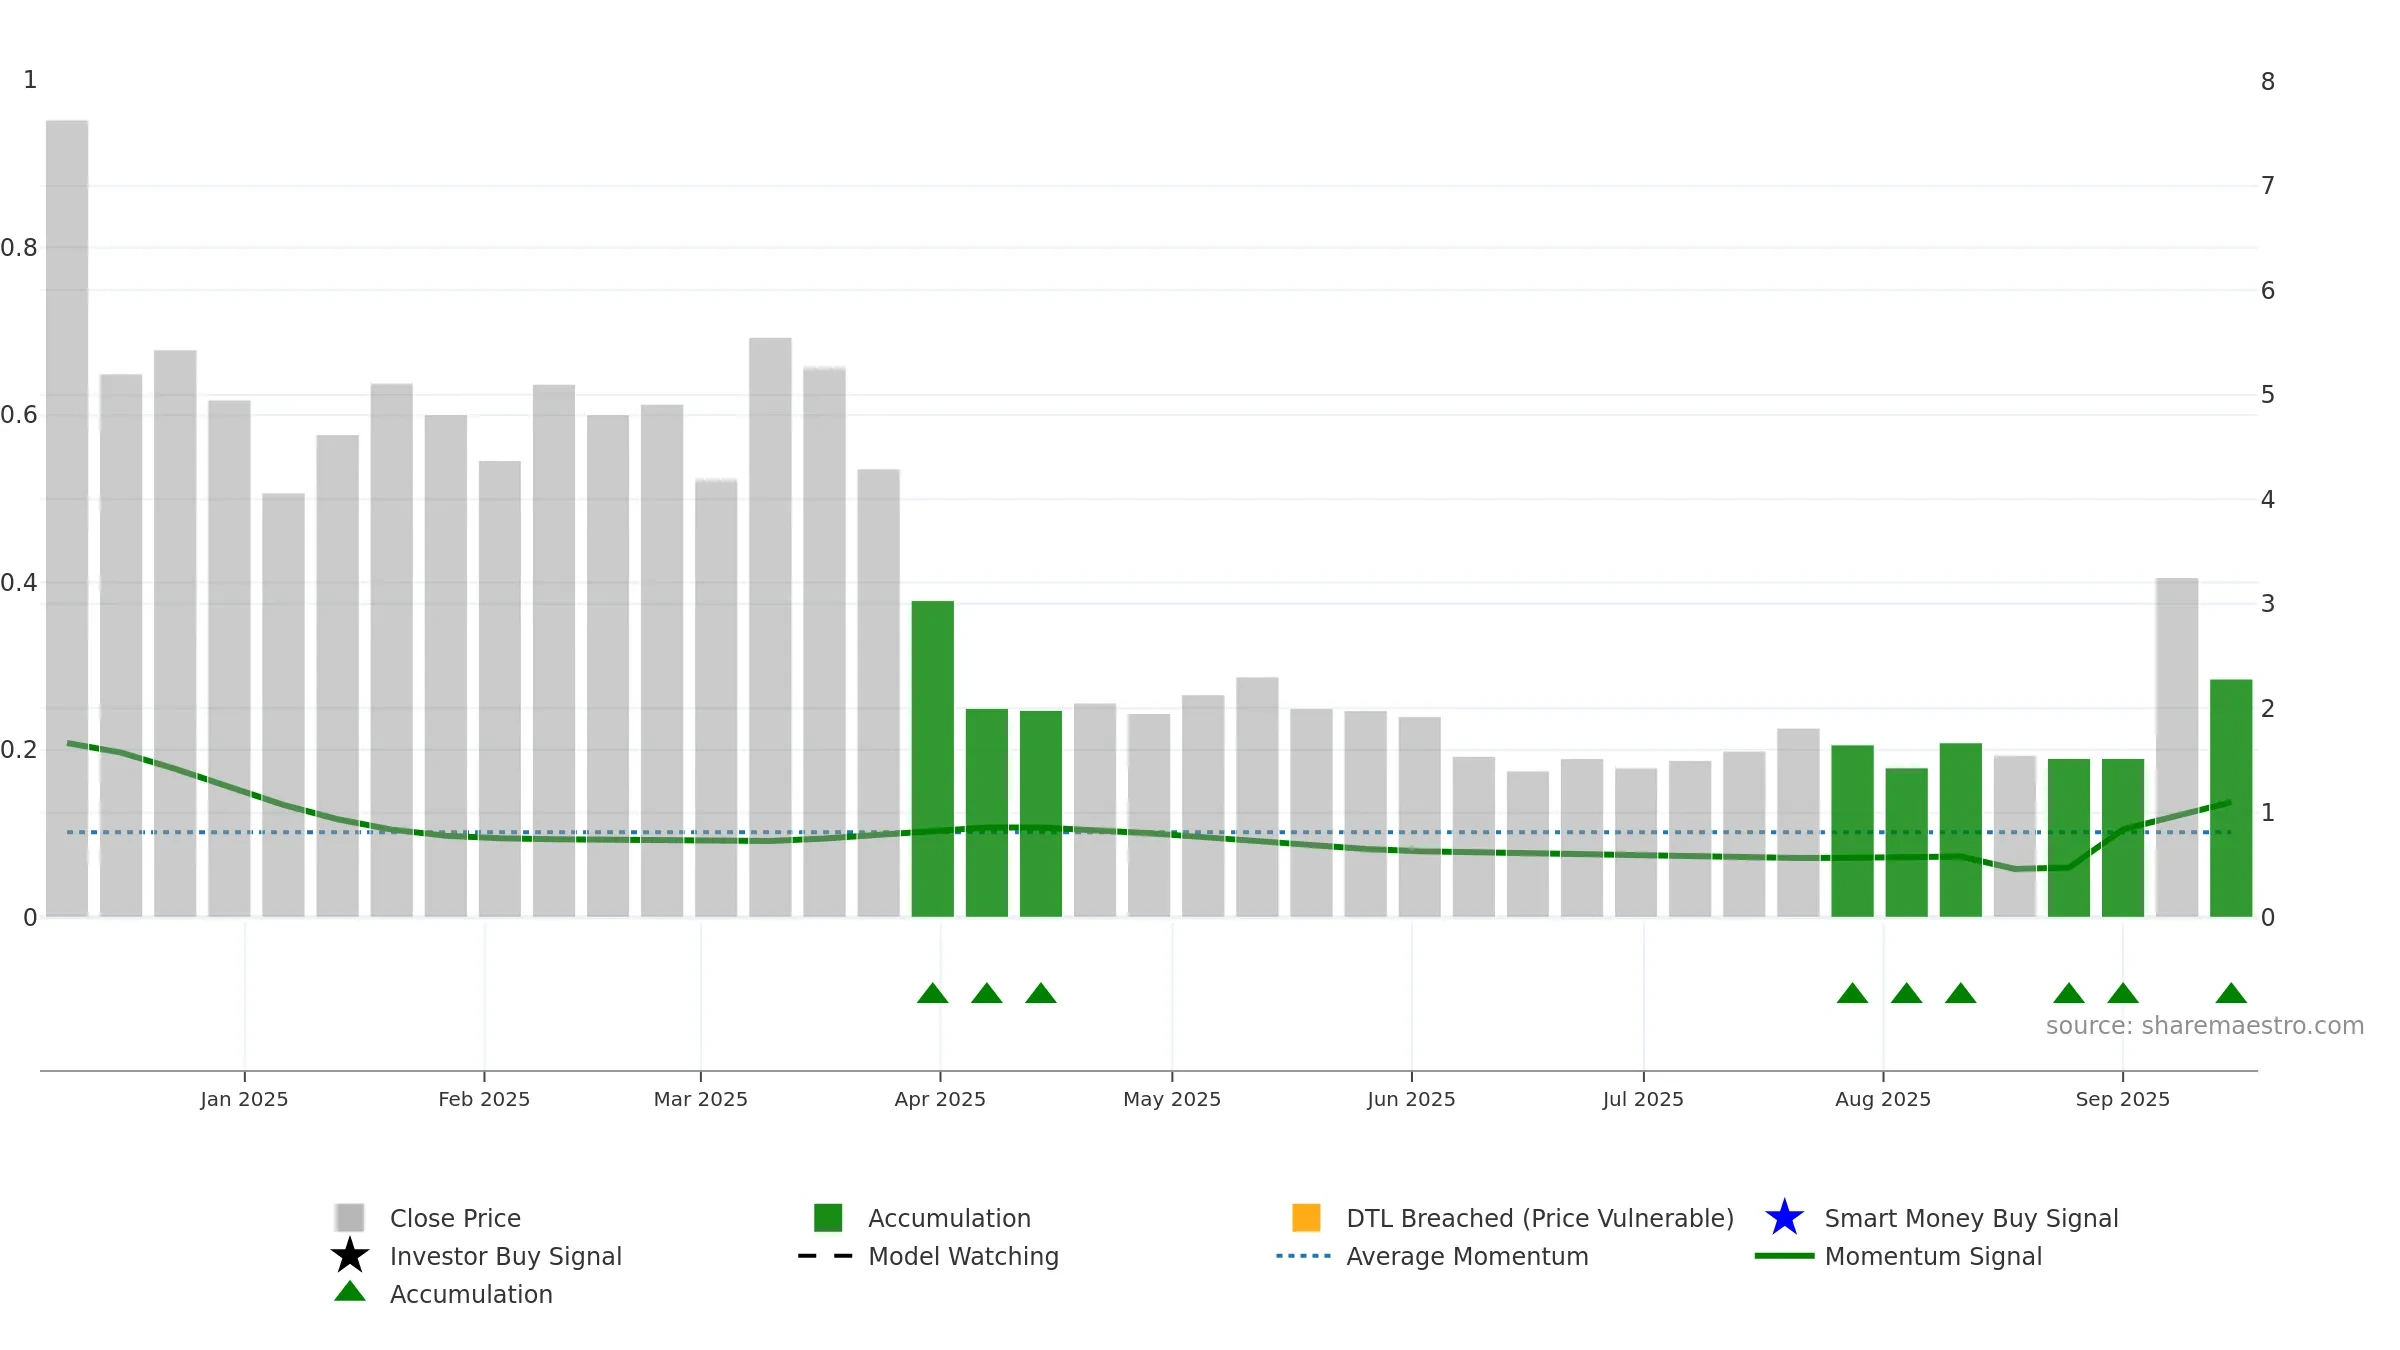Click the Aug 2025 axis label
The image size is (2400, 1350).
tap(1883, 1099)
